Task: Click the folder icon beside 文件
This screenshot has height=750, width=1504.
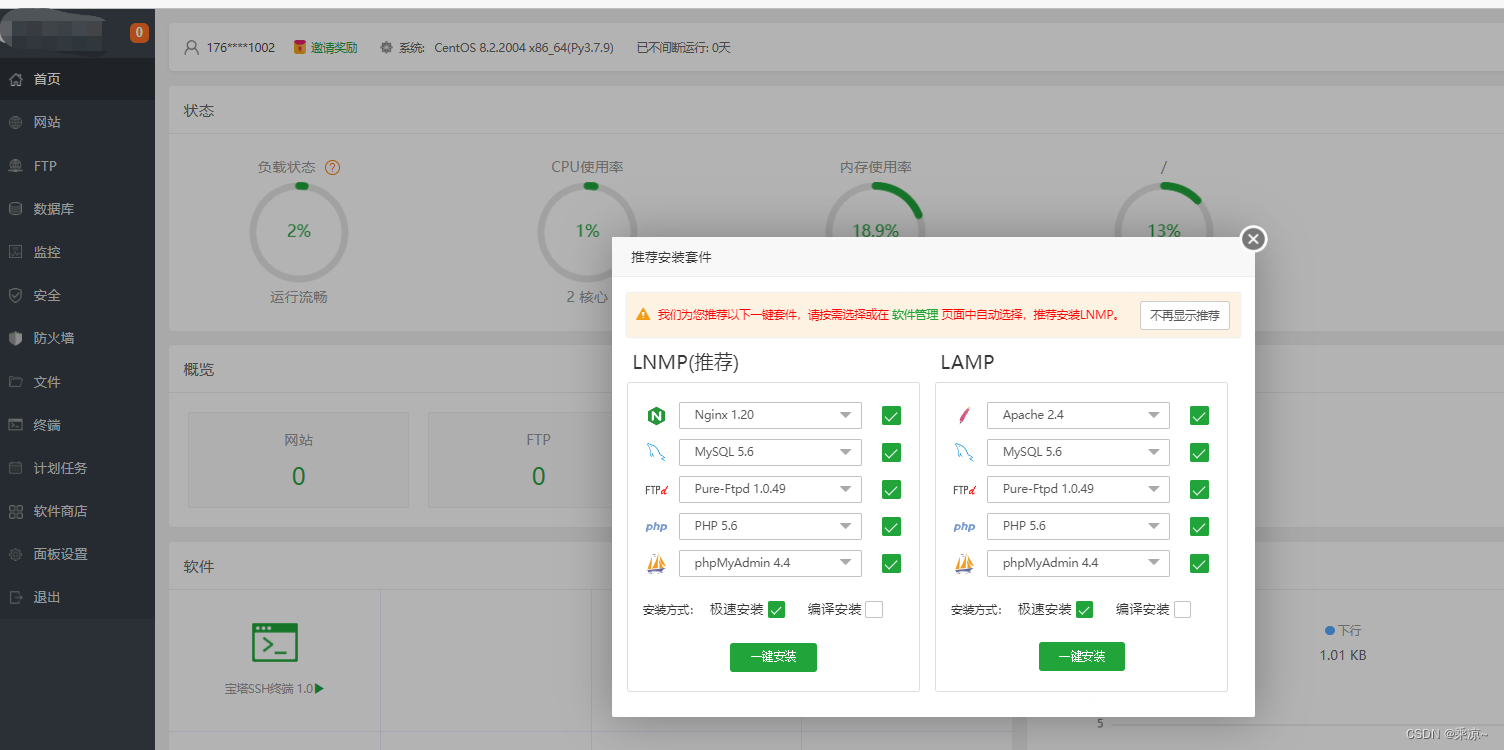Action: [15, 382]
